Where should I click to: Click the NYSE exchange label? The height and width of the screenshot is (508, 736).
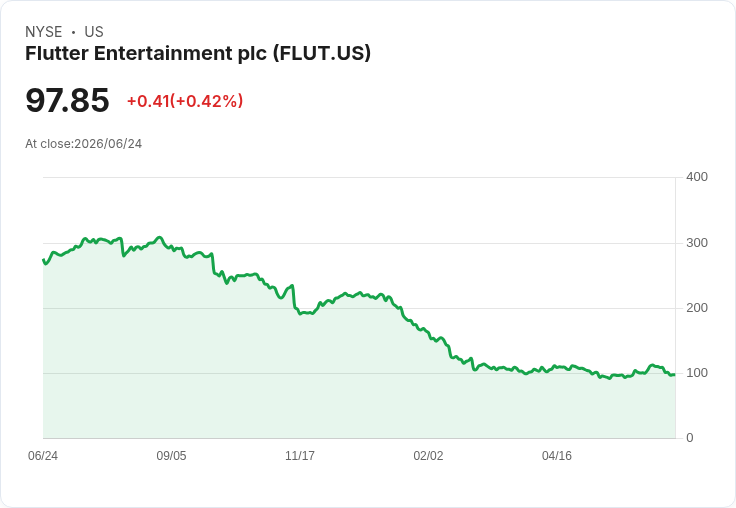pyautogui.click(x=44, y=32)
